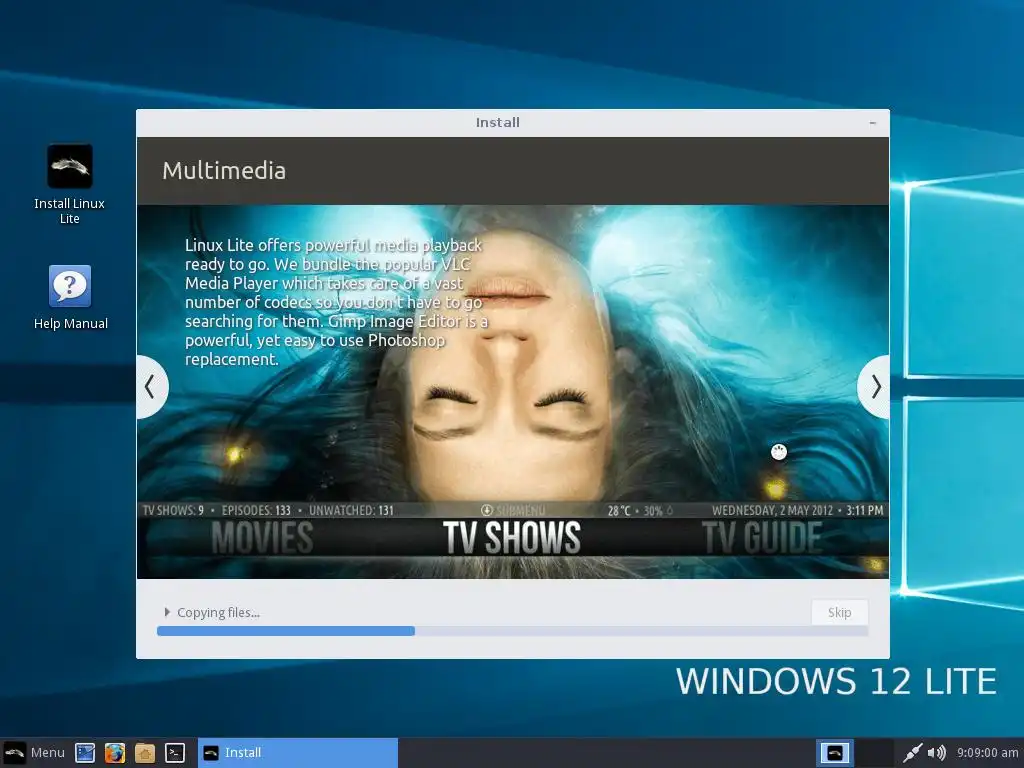Viewport: 1024px width, 768px height.
Task: Open the volume control tray icon
Action: coord(936,753)
